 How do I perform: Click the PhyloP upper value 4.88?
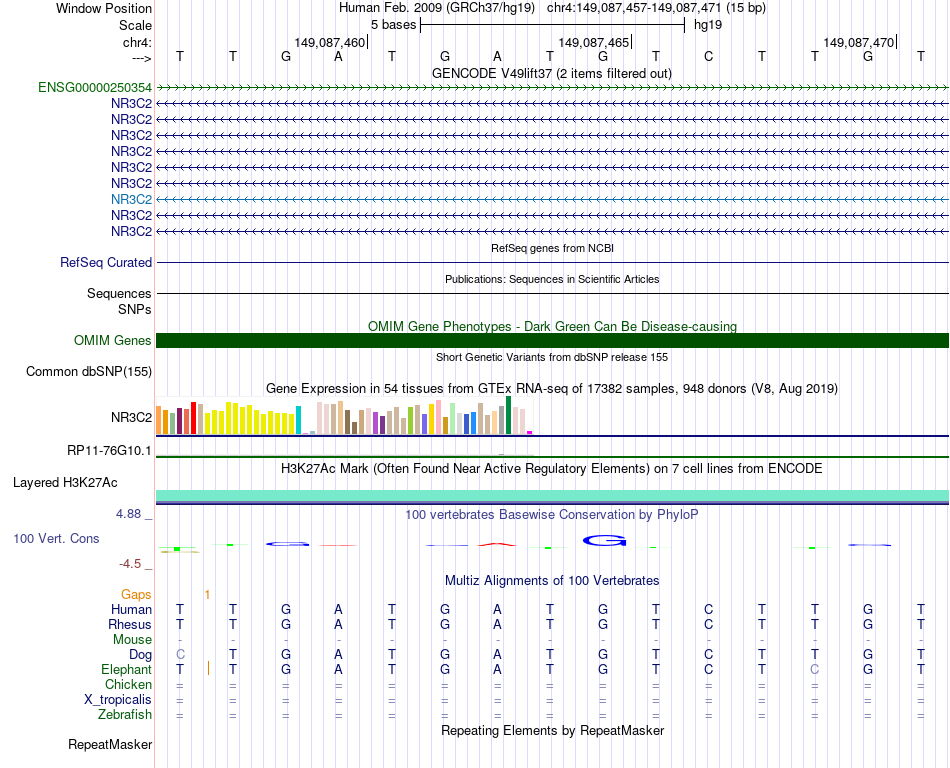point(128,514)
